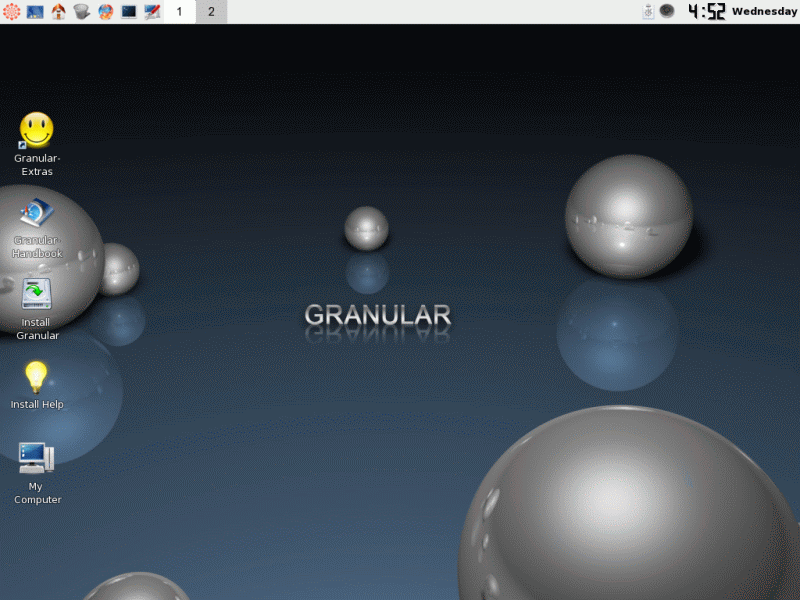The width and height of the screenshot is (800, 600).
Task: Open the Granular main menu launcher
Action: (x=11, y=12)
